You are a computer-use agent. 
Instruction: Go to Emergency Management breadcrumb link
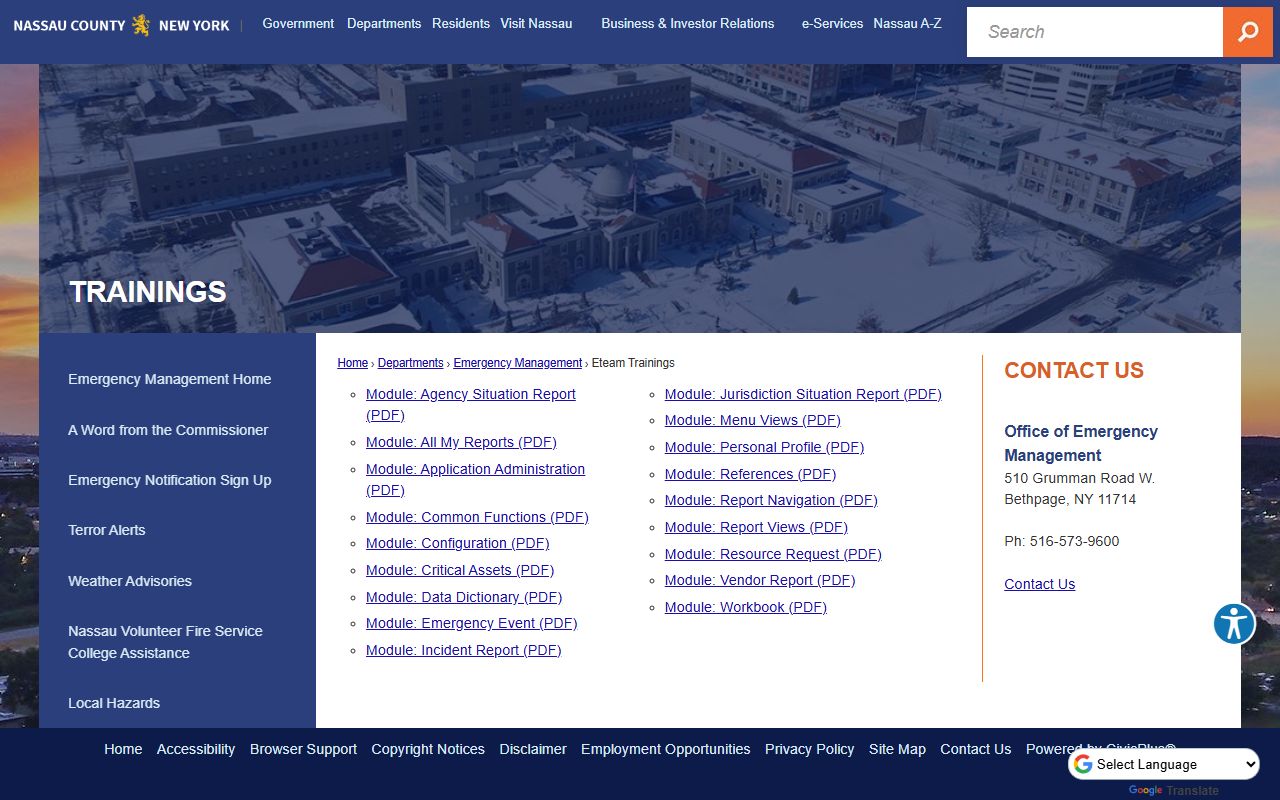(517, 363)
